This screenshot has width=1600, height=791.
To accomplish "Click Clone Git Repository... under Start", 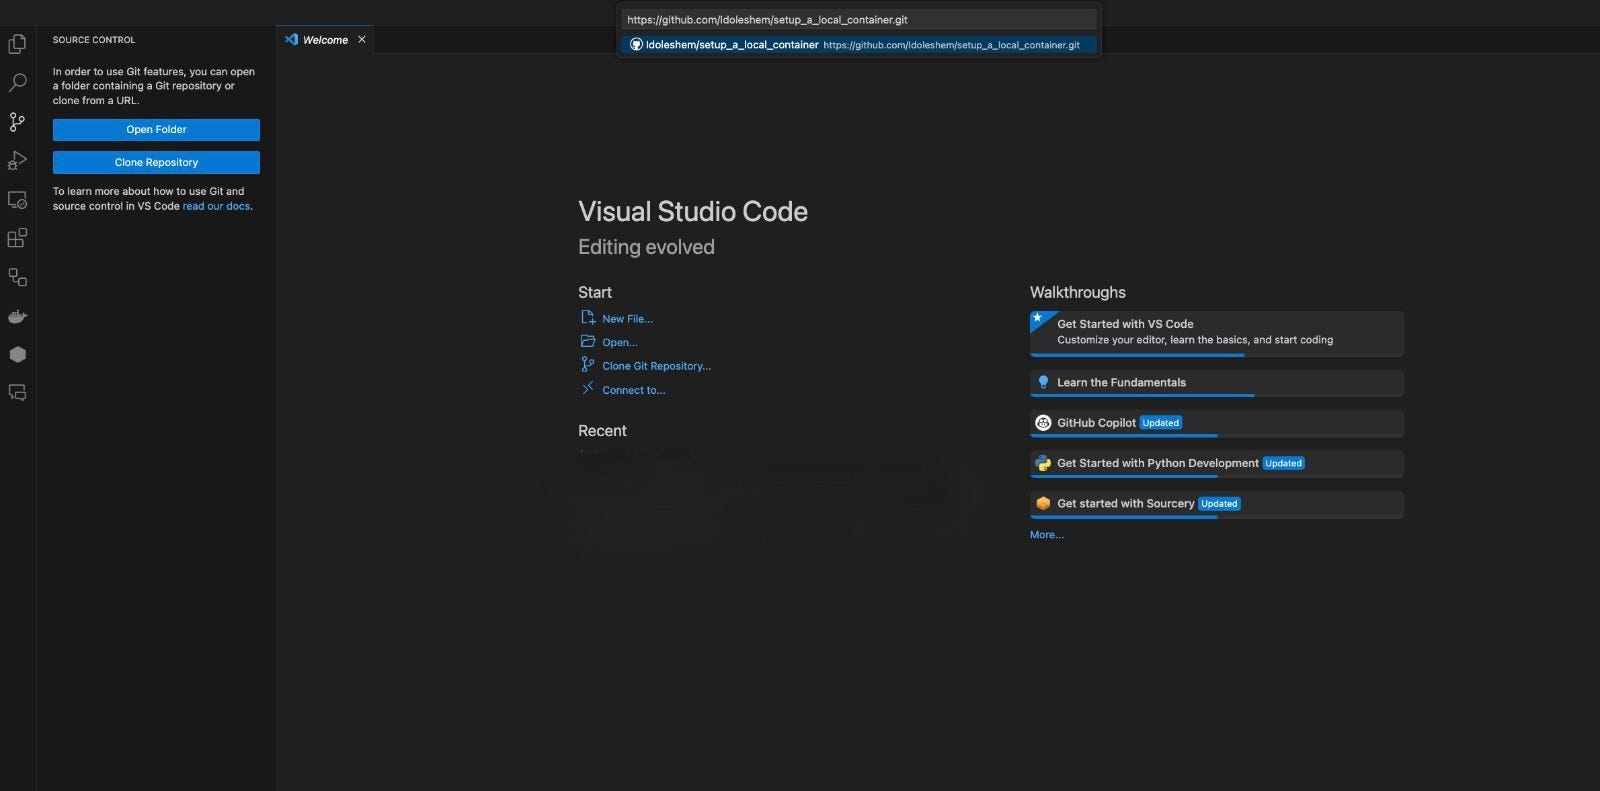I will coord(656,366).
